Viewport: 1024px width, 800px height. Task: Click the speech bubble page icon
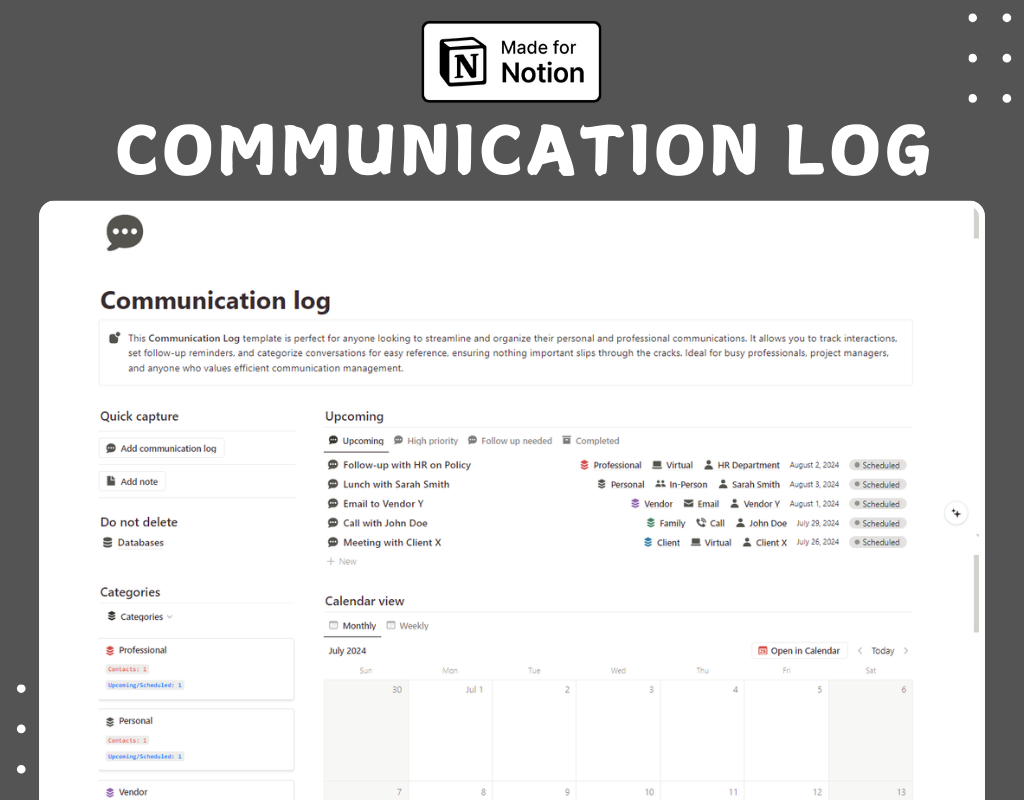(125, 232)
